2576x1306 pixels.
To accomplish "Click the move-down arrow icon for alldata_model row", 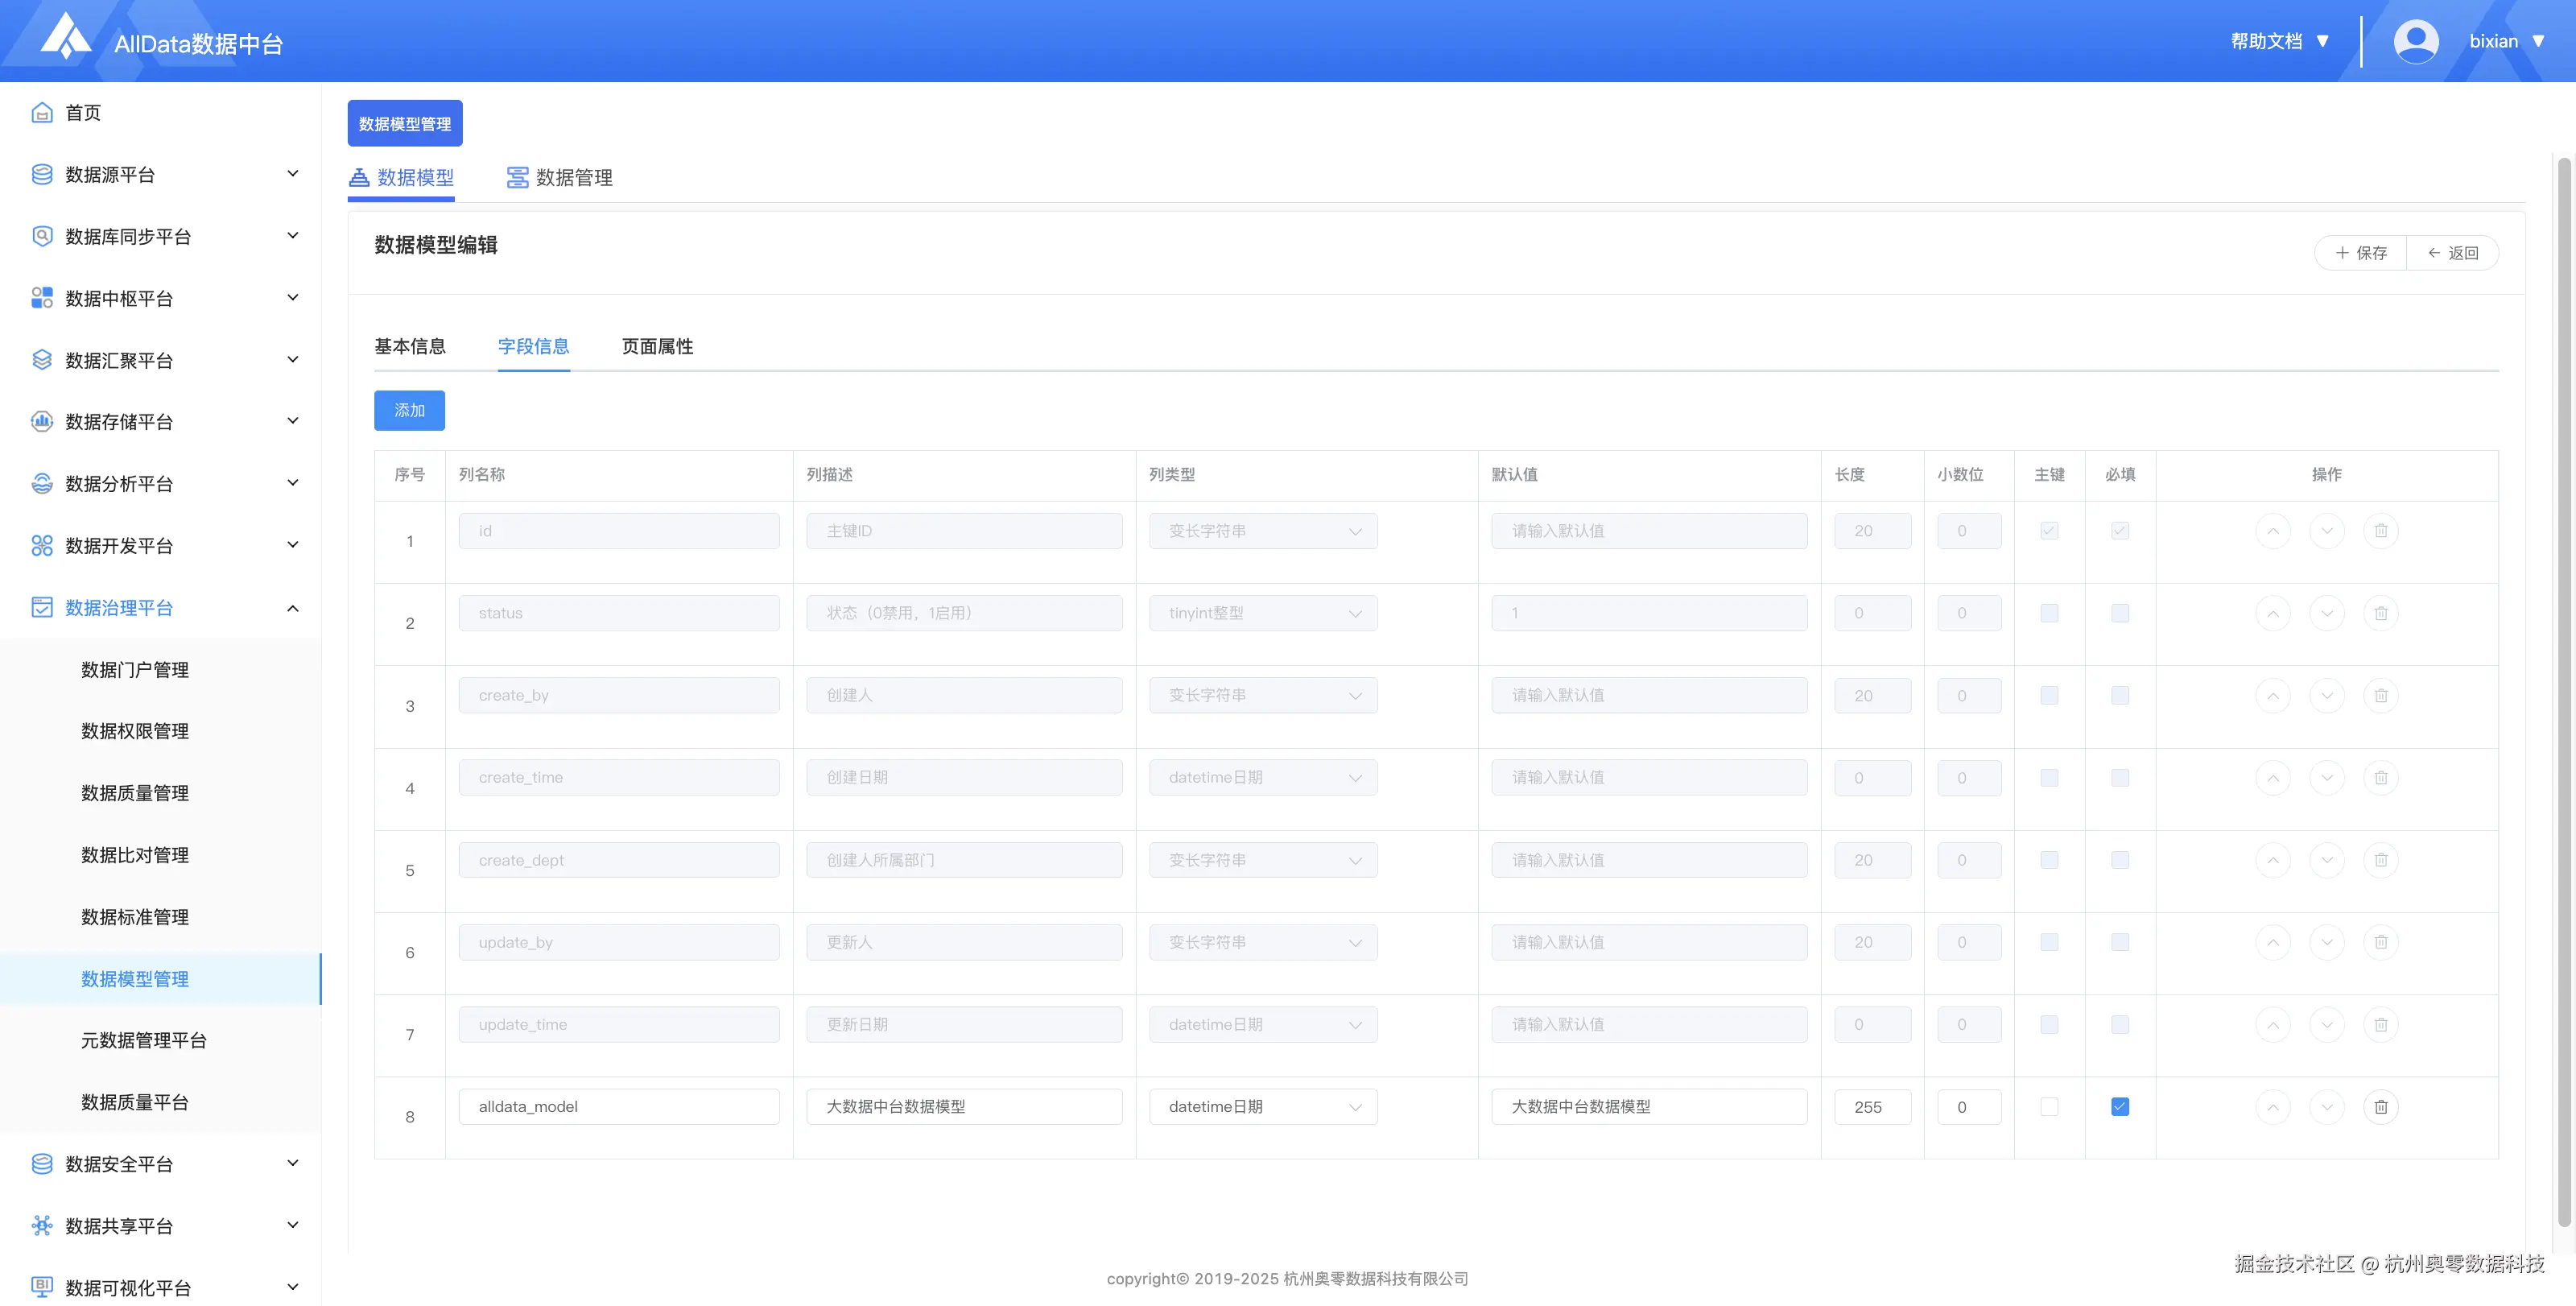I will pyautogui.click(x=2326, y=1107).
